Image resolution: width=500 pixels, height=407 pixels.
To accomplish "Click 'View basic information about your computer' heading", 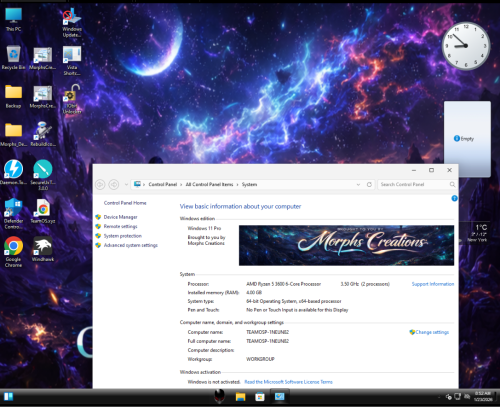I will pos(240,206).
